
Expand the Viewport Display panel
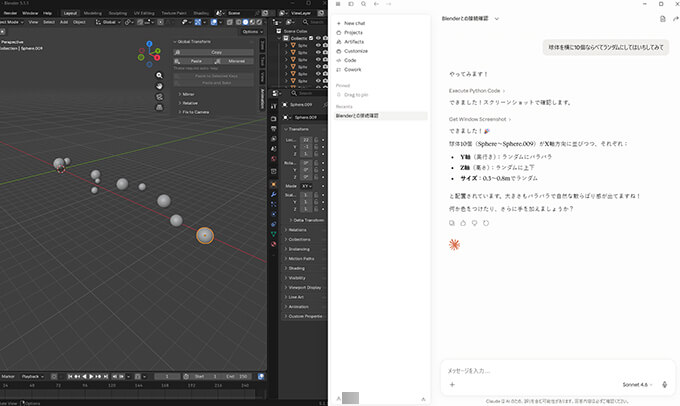pos(302,287)
